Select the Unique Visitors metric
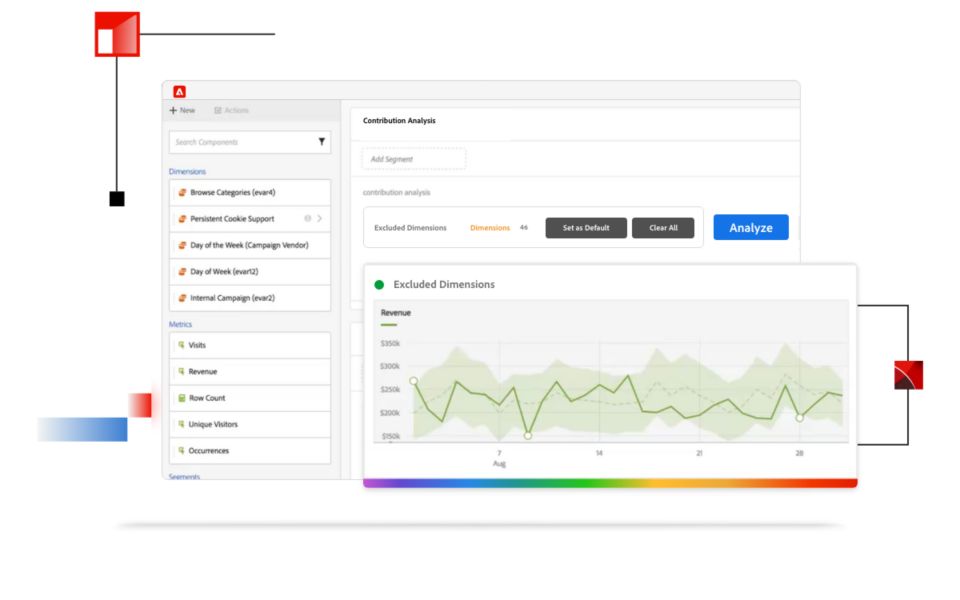 coord(250,424)
